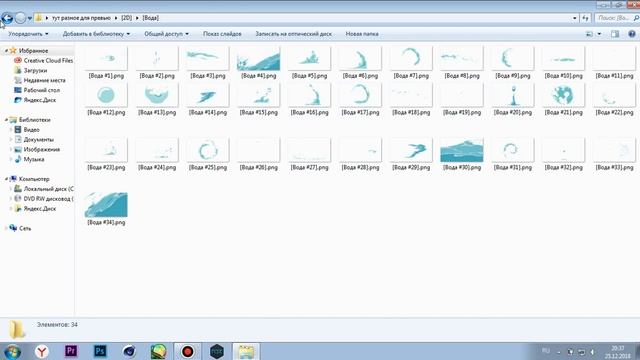Open Cinema 4D taskbar icon
The width and height of the screenshot is (640, 360).
(129, 351)
